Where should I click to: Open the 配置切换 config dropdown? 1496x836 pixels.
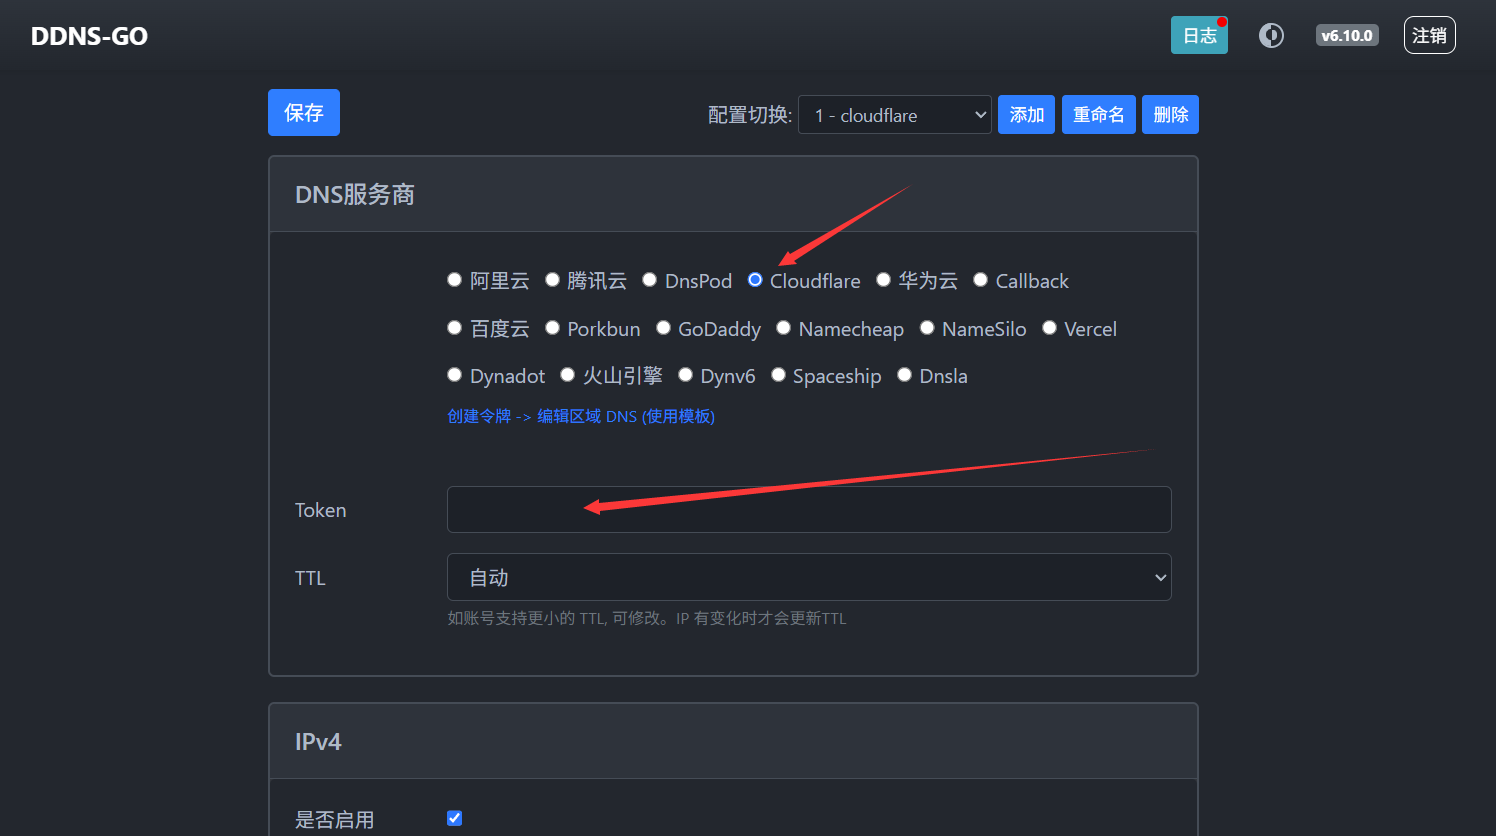[894, 115]
